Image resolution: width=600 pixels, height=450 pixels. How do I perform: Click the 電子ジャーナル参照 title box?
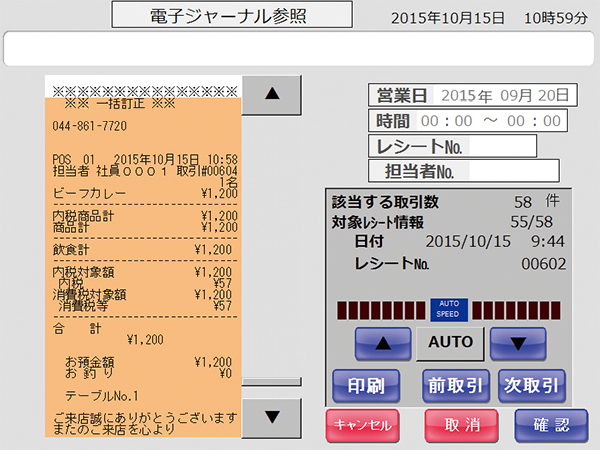(232, 15)
